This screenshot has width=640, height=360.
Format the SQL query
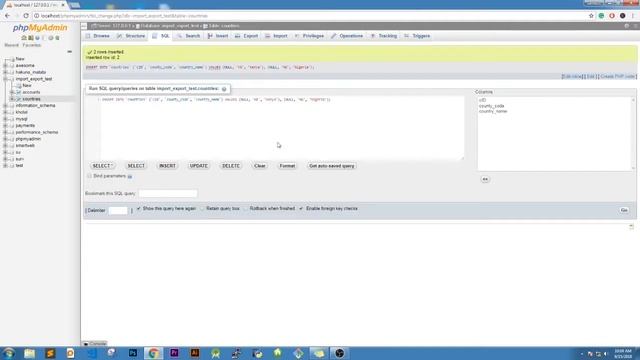coord(287,166)
